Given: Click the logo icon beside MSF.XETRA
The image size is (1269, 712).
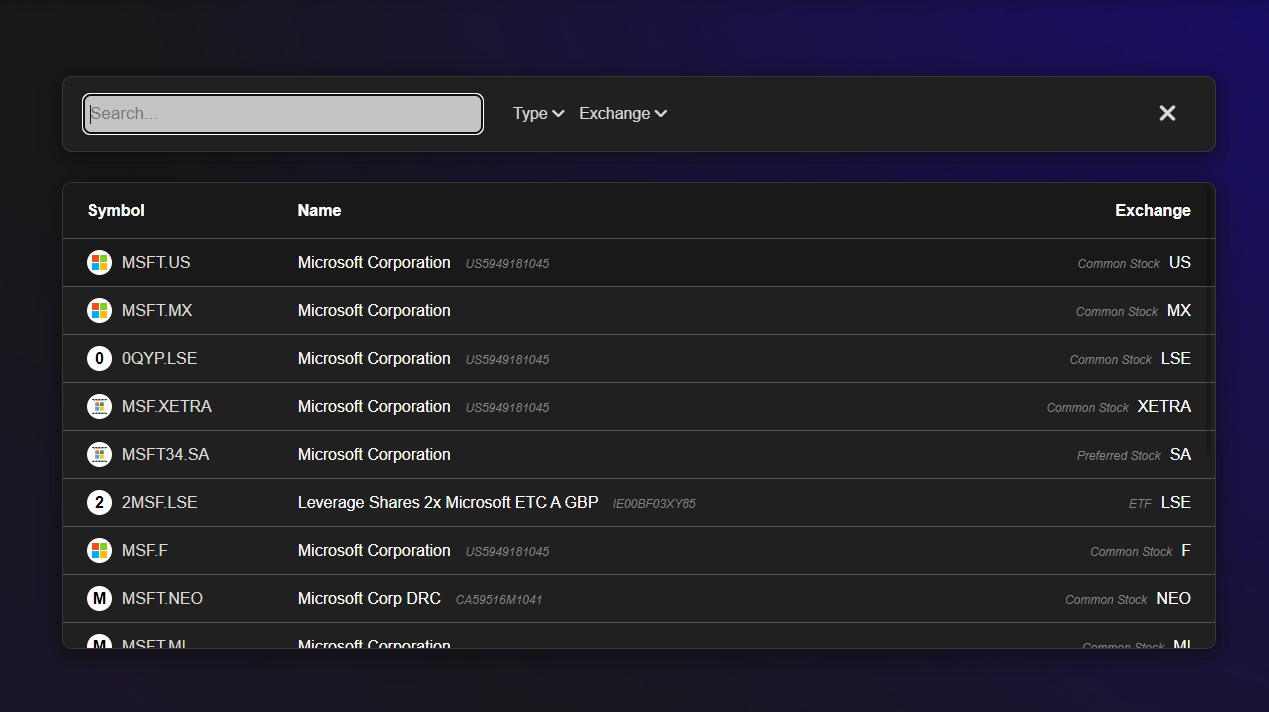Looking at the screenshot, I should [99, 407].
